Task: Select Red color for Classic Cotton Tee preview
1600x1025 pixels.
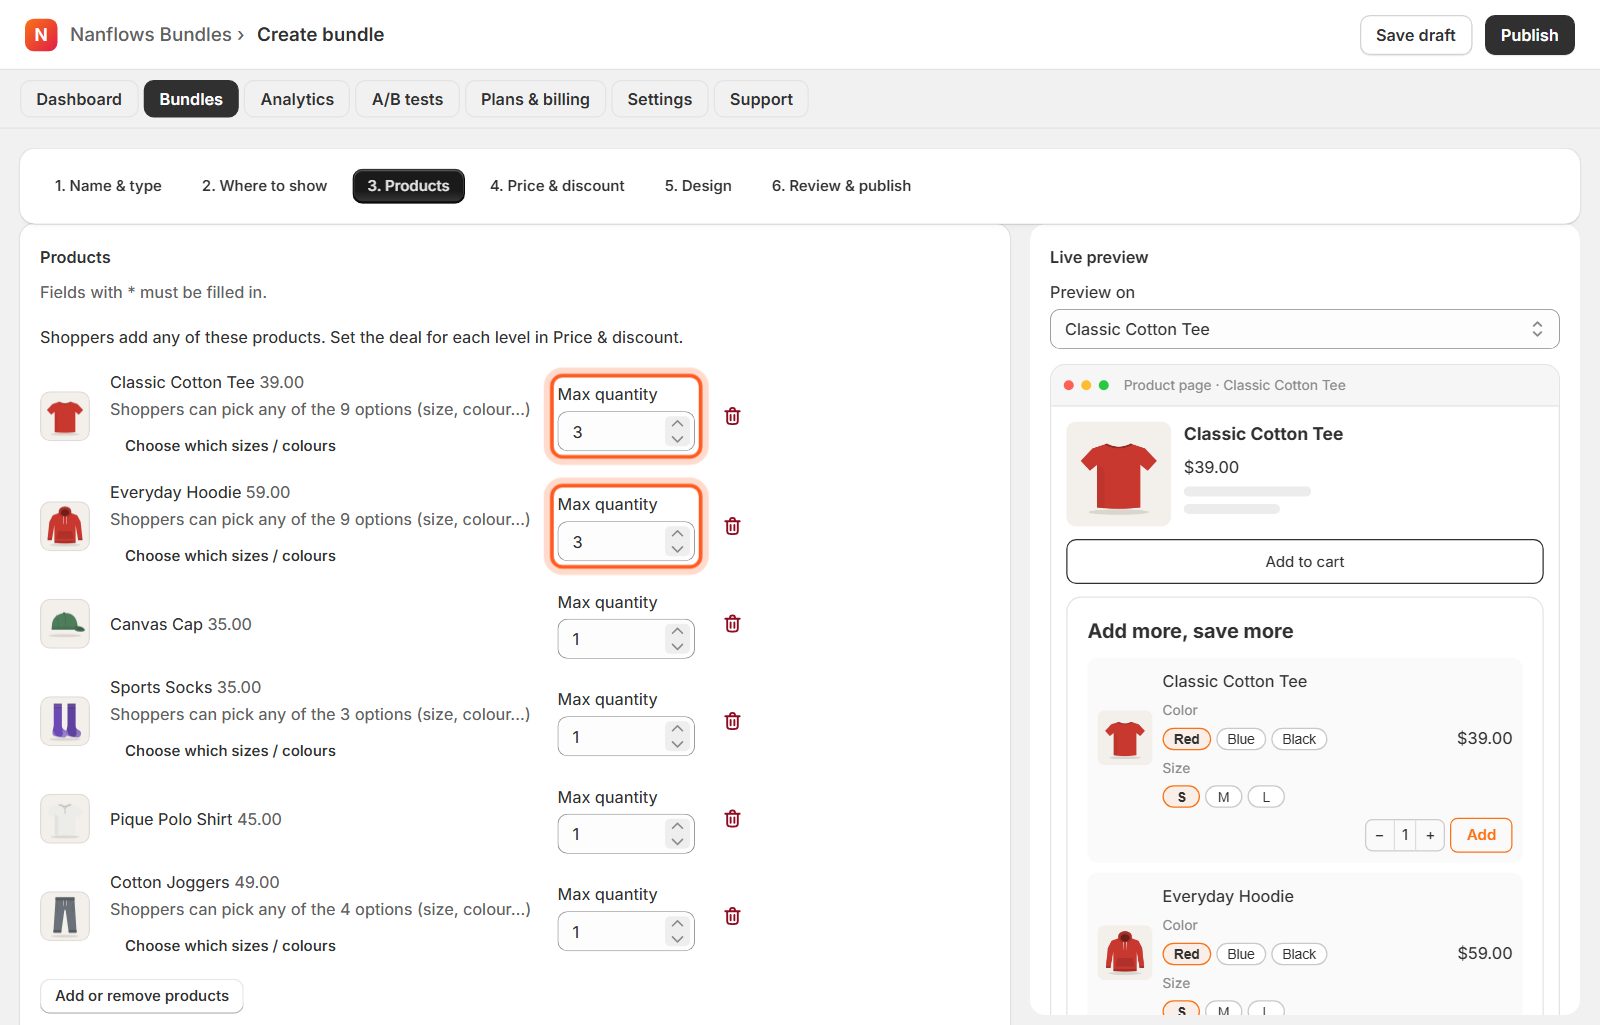Action: [1186, 739]
